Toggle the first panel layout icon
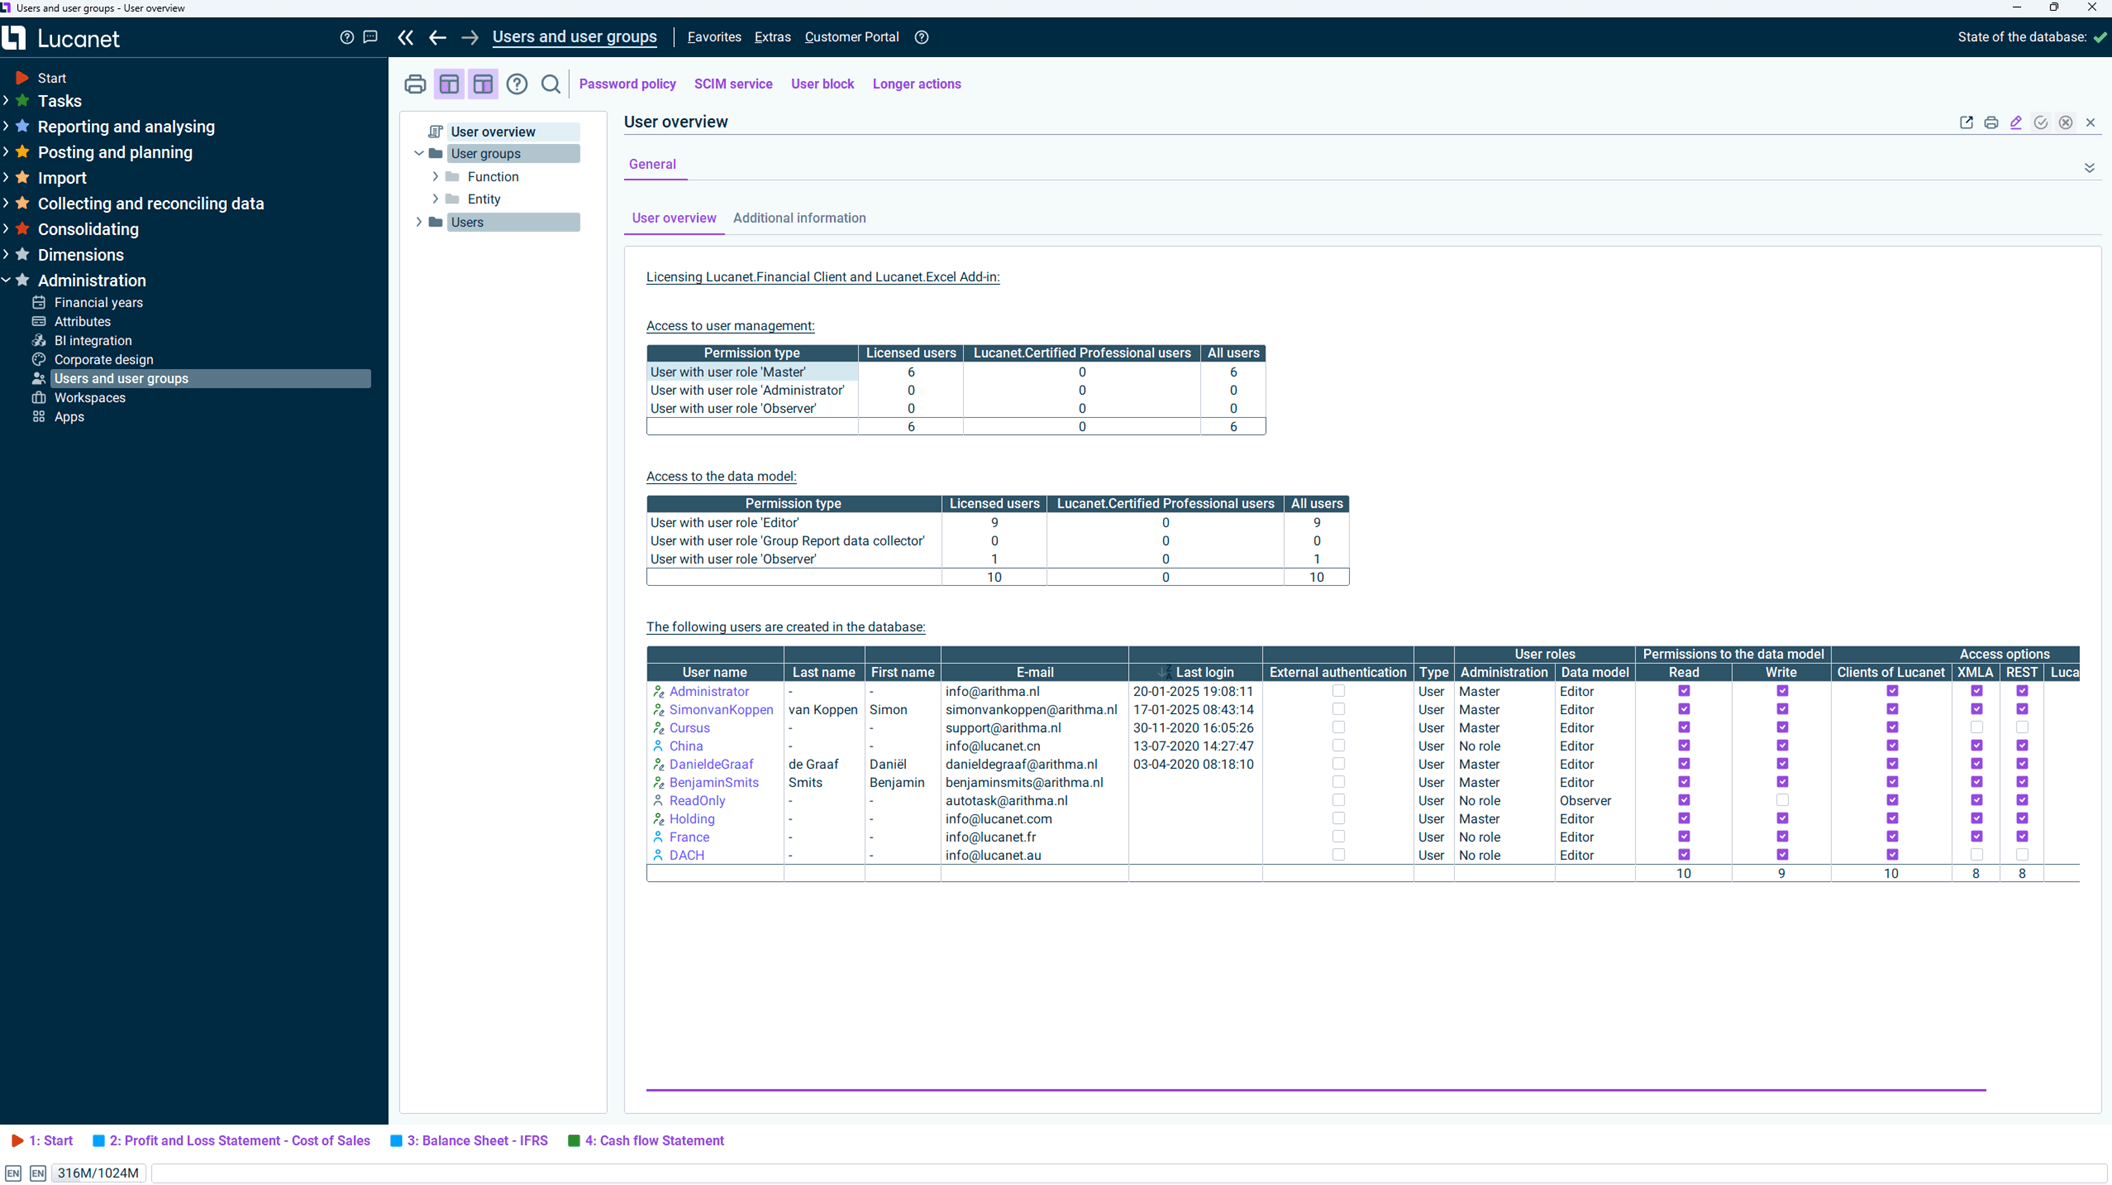Screen dimensions: 2112x1185 click(x=449, y=84)
